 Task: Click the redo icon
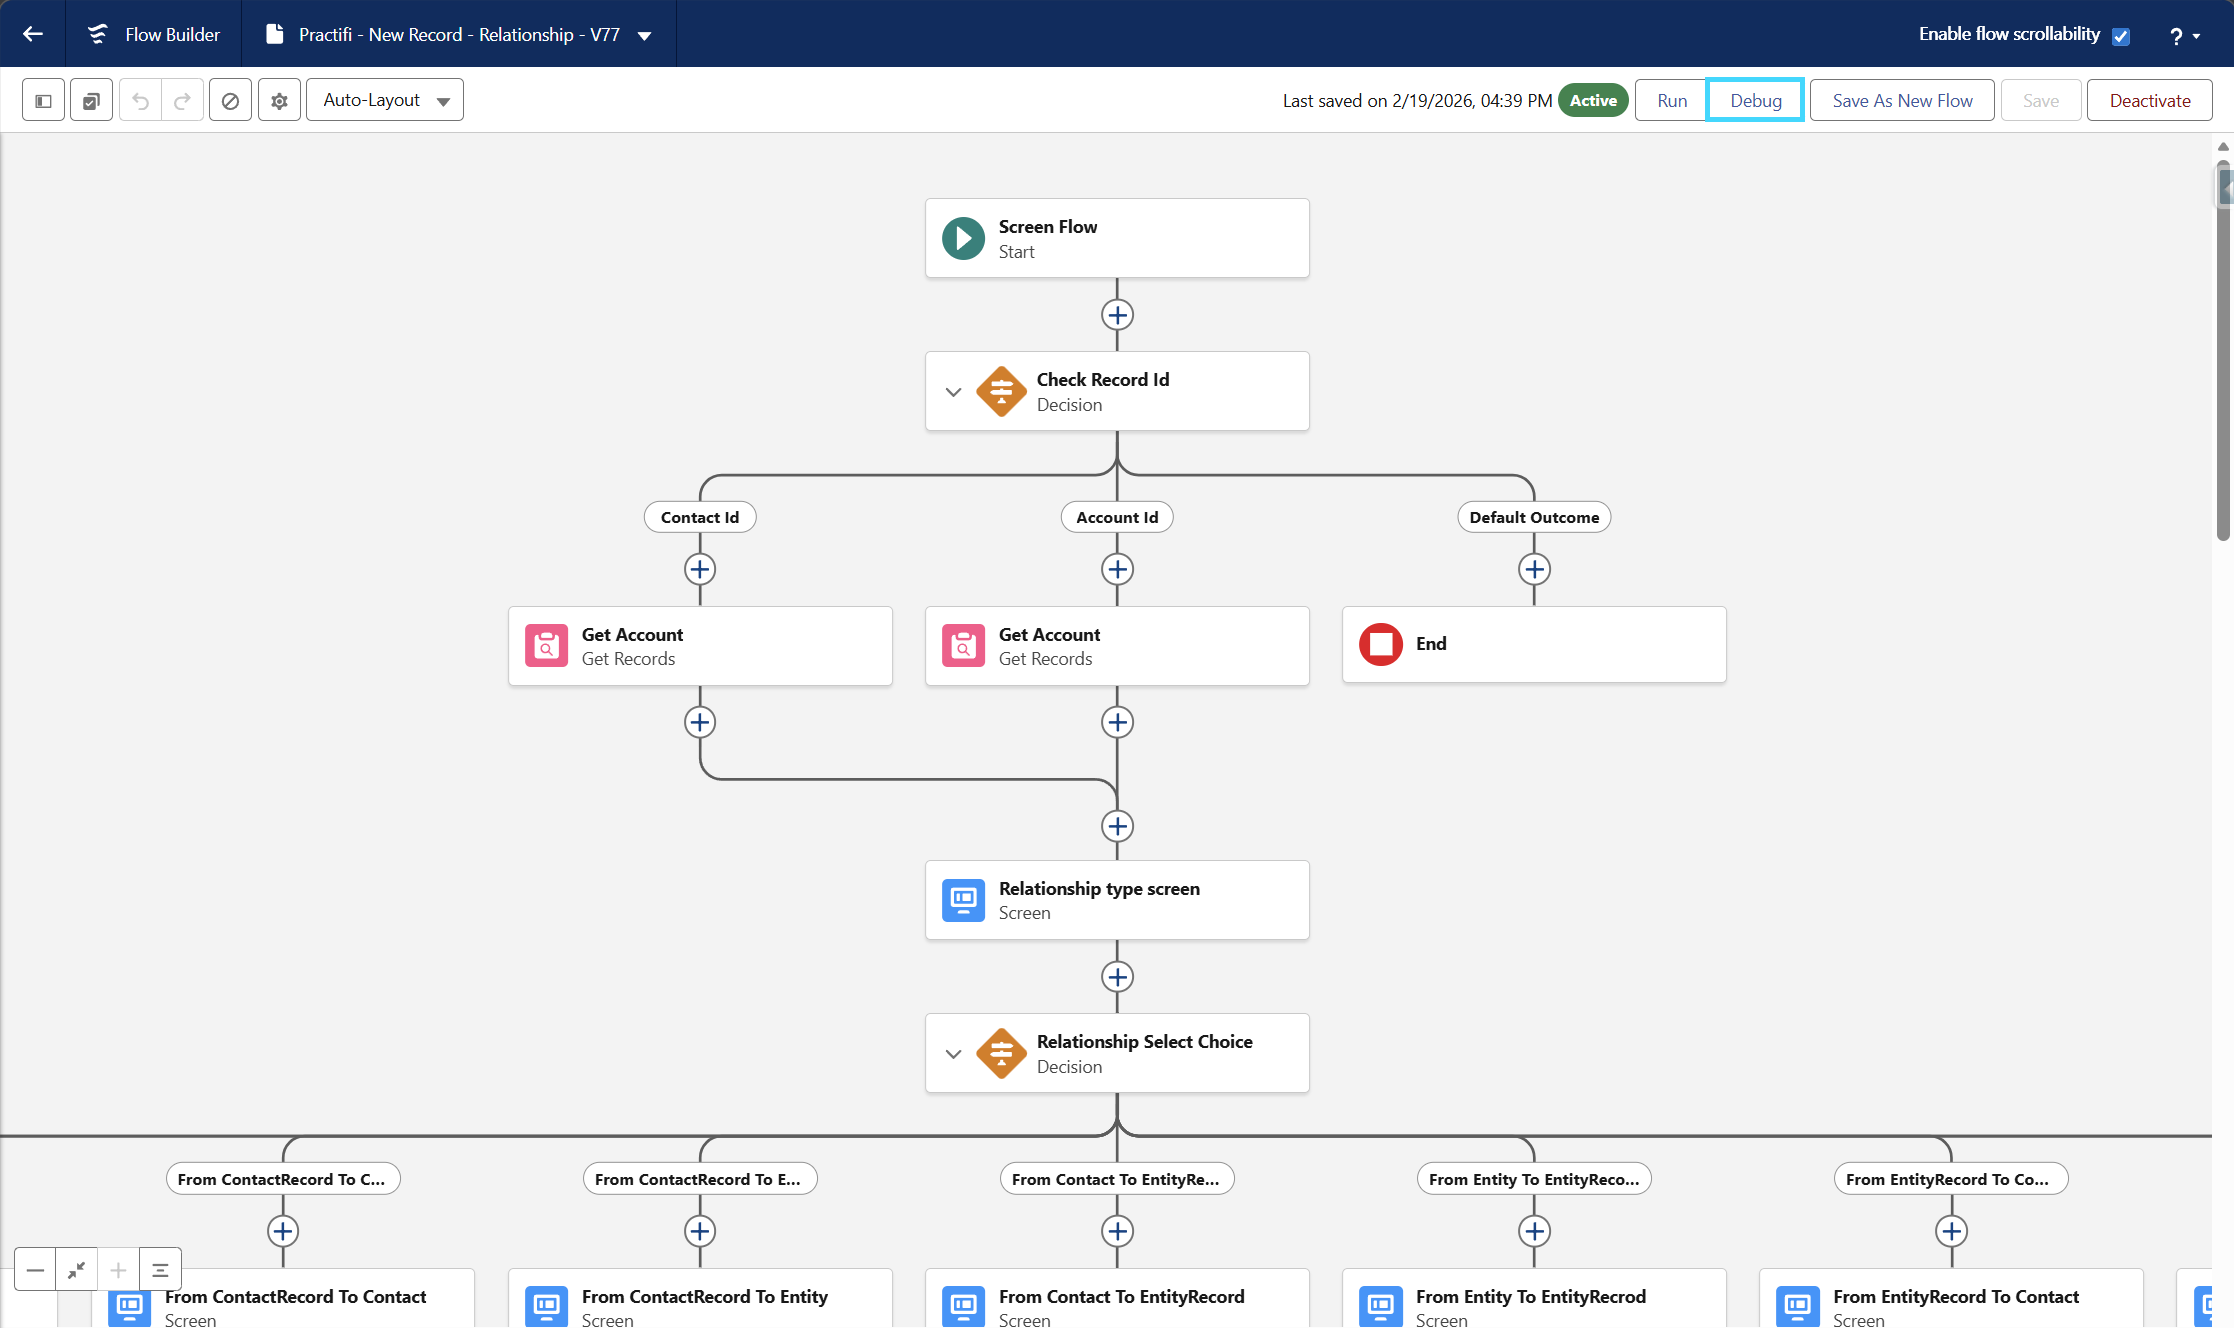coord(183,100)
